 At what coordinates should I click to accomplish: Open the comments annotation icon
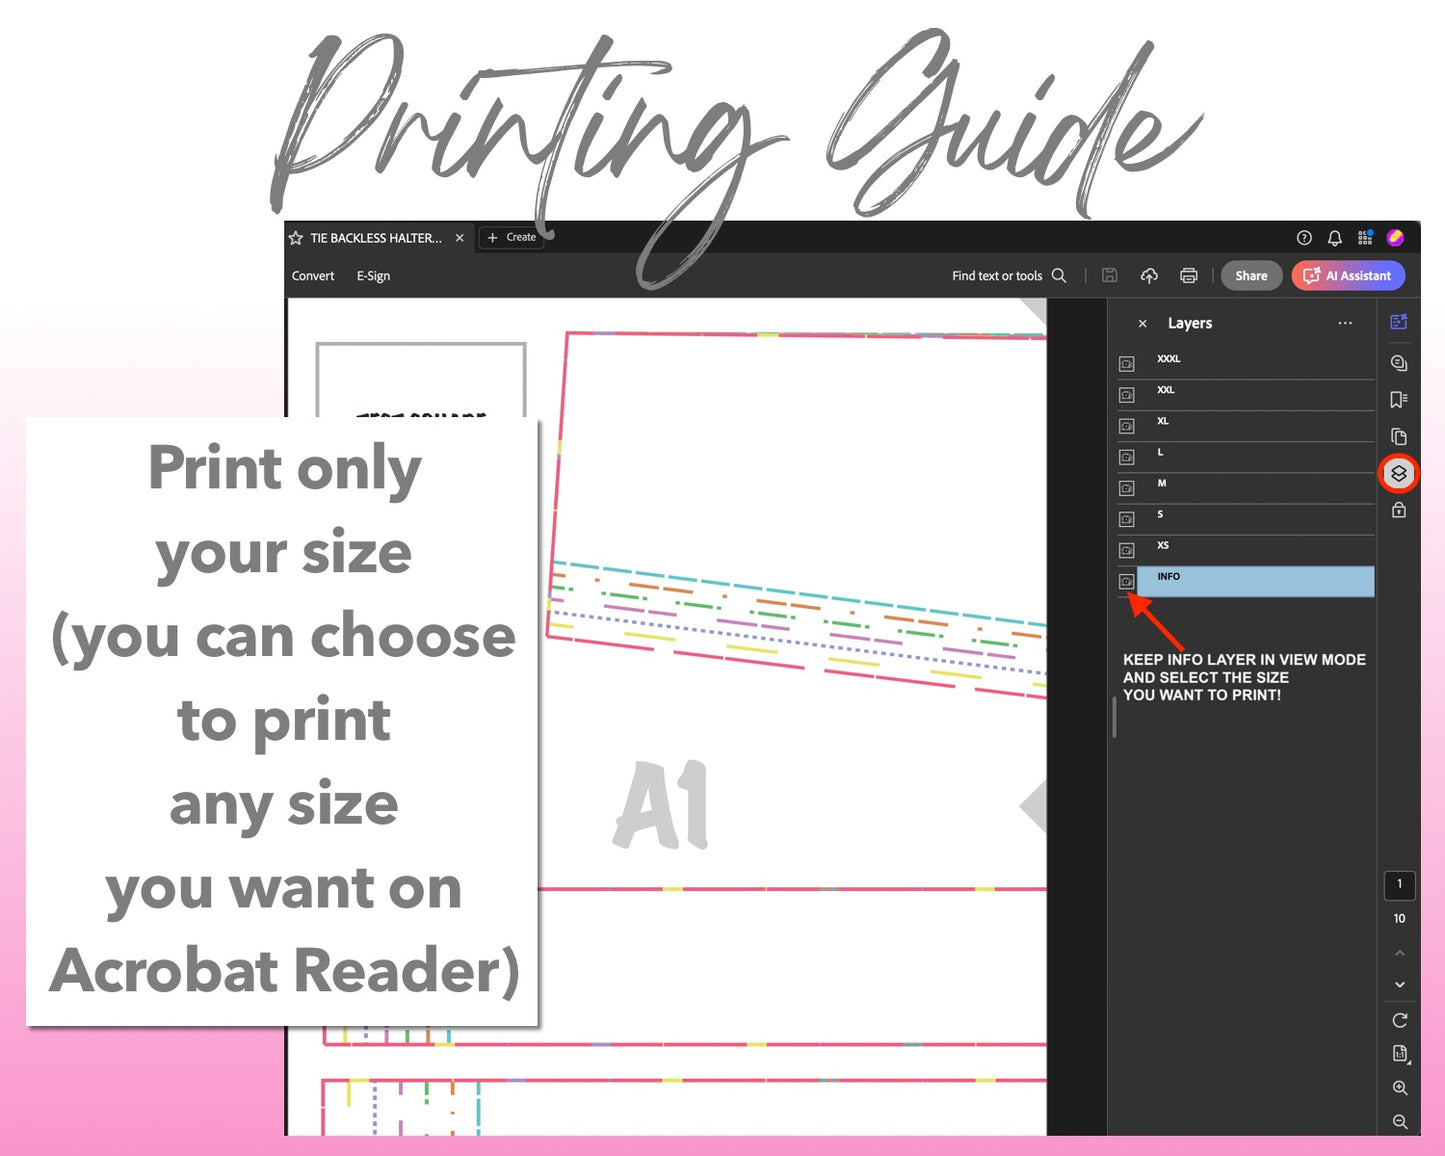pyautogui.click(x=1398, y=362)
